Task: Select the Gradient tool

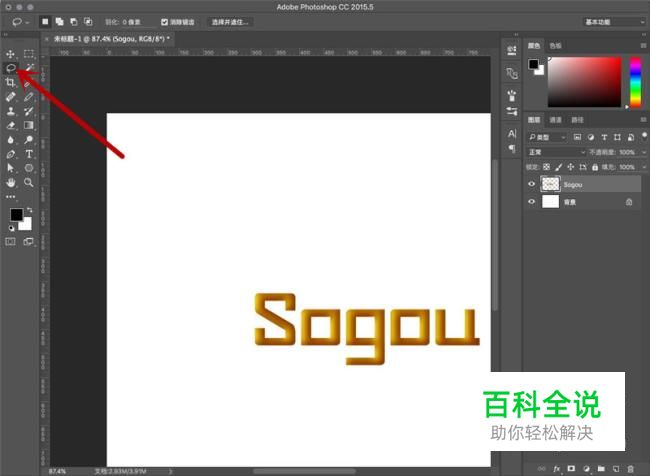Action: point(29,125)
